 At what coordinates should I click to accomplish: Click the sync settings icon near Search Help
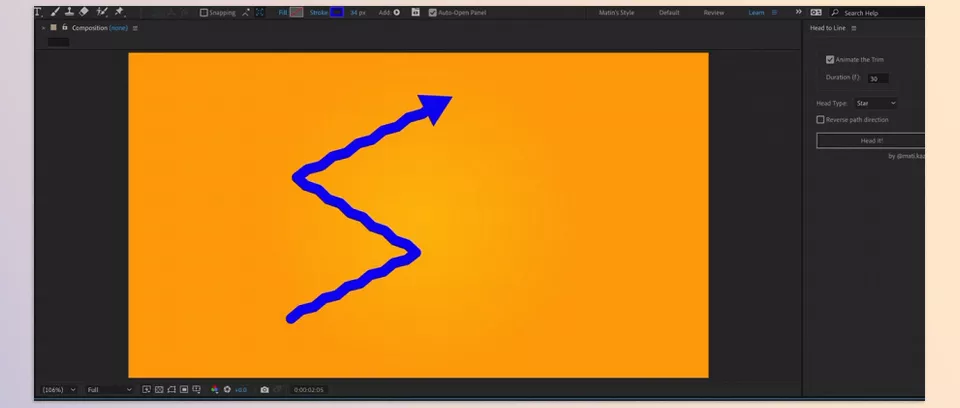pyautogui.click(x=816, y=12)
